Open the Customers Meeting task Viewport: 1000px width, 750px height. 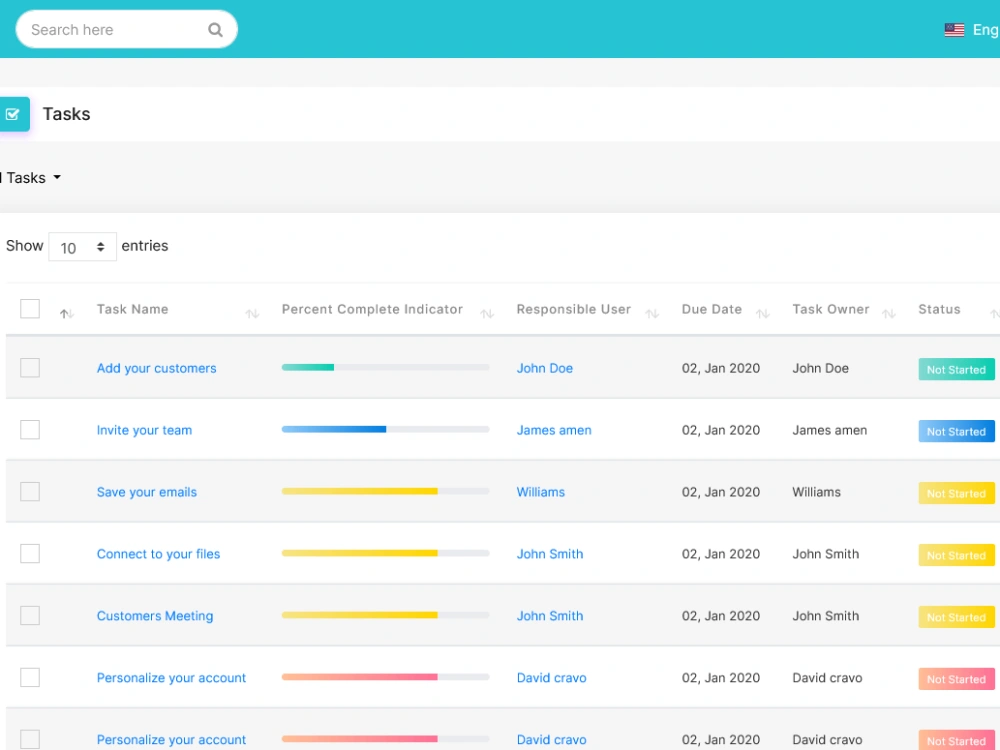point(155,615)
